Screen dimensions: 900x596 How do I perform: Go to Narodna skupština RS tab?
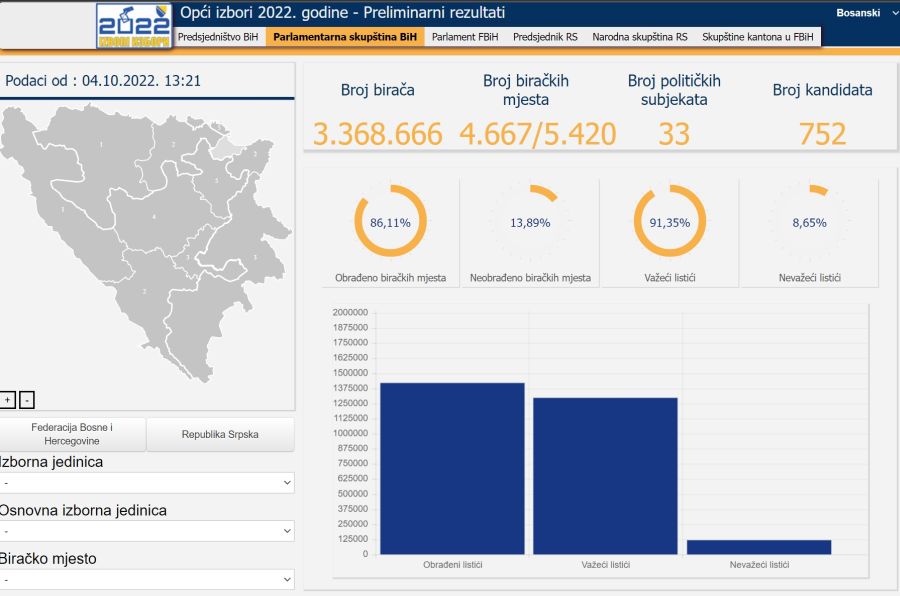point(640,37)
